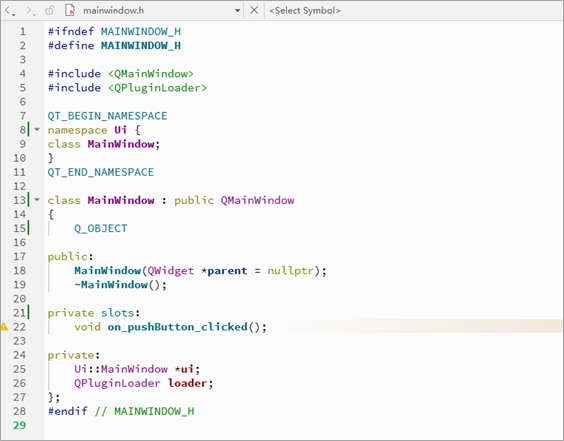564x441 pixels.
Task: Click line number 1 in the gutter
Action: 23,32
